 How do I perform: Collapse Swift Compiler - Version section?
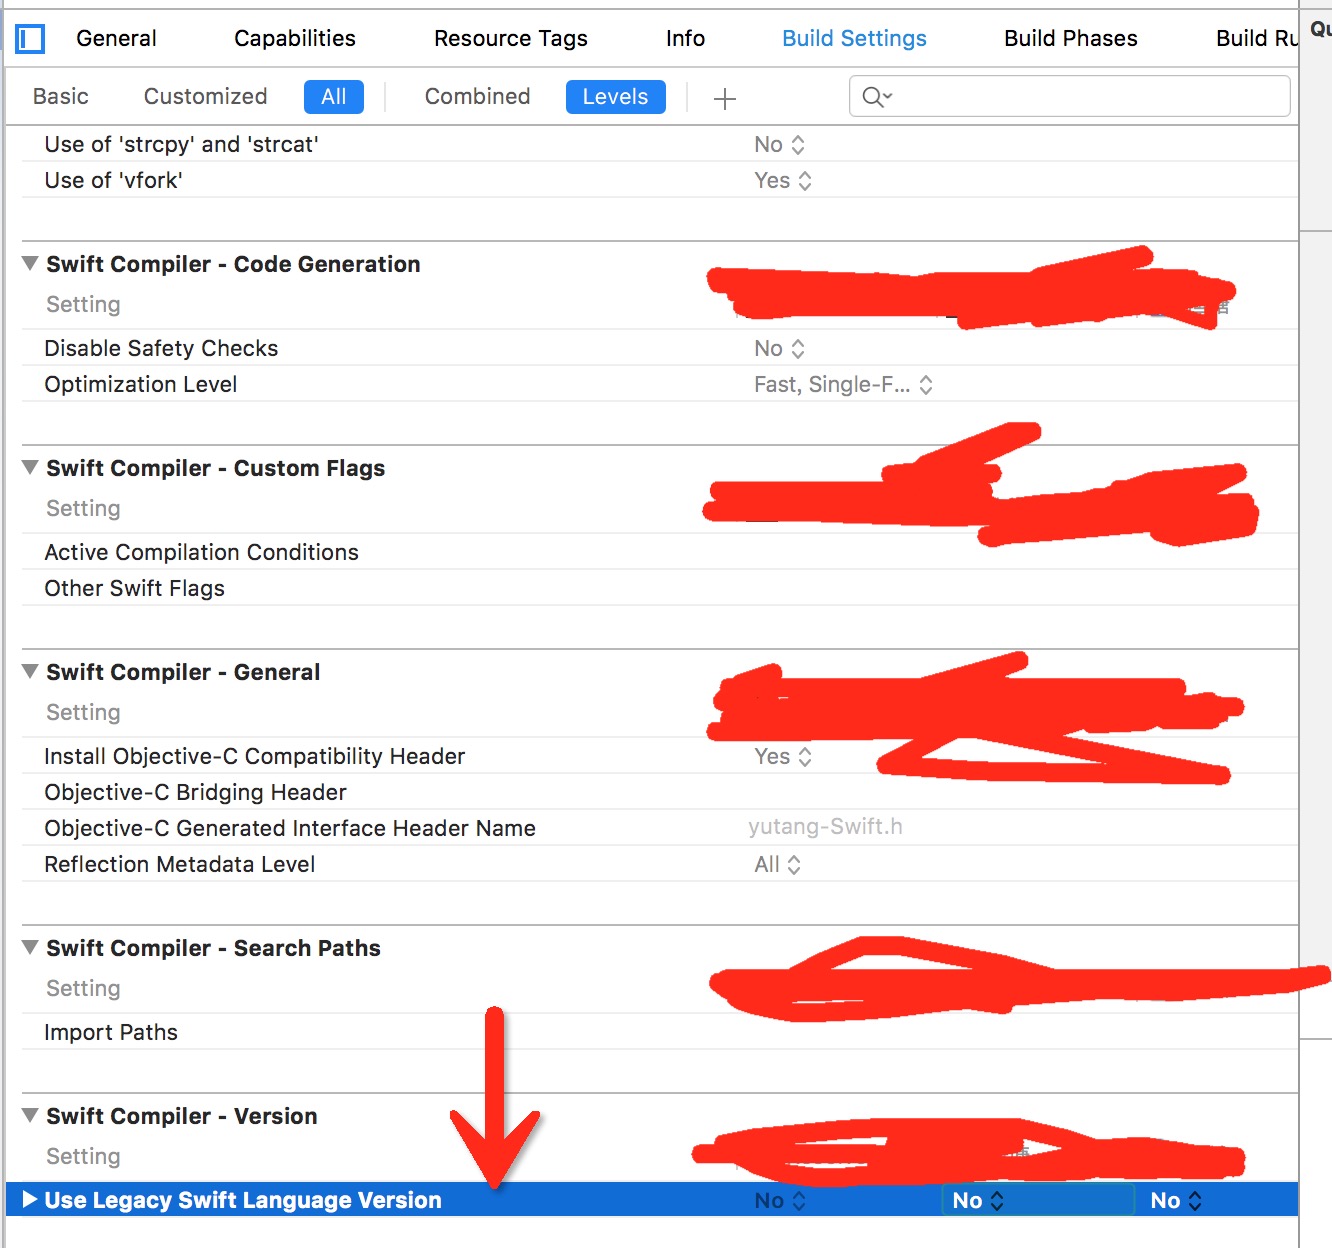tap(30, 1115)
